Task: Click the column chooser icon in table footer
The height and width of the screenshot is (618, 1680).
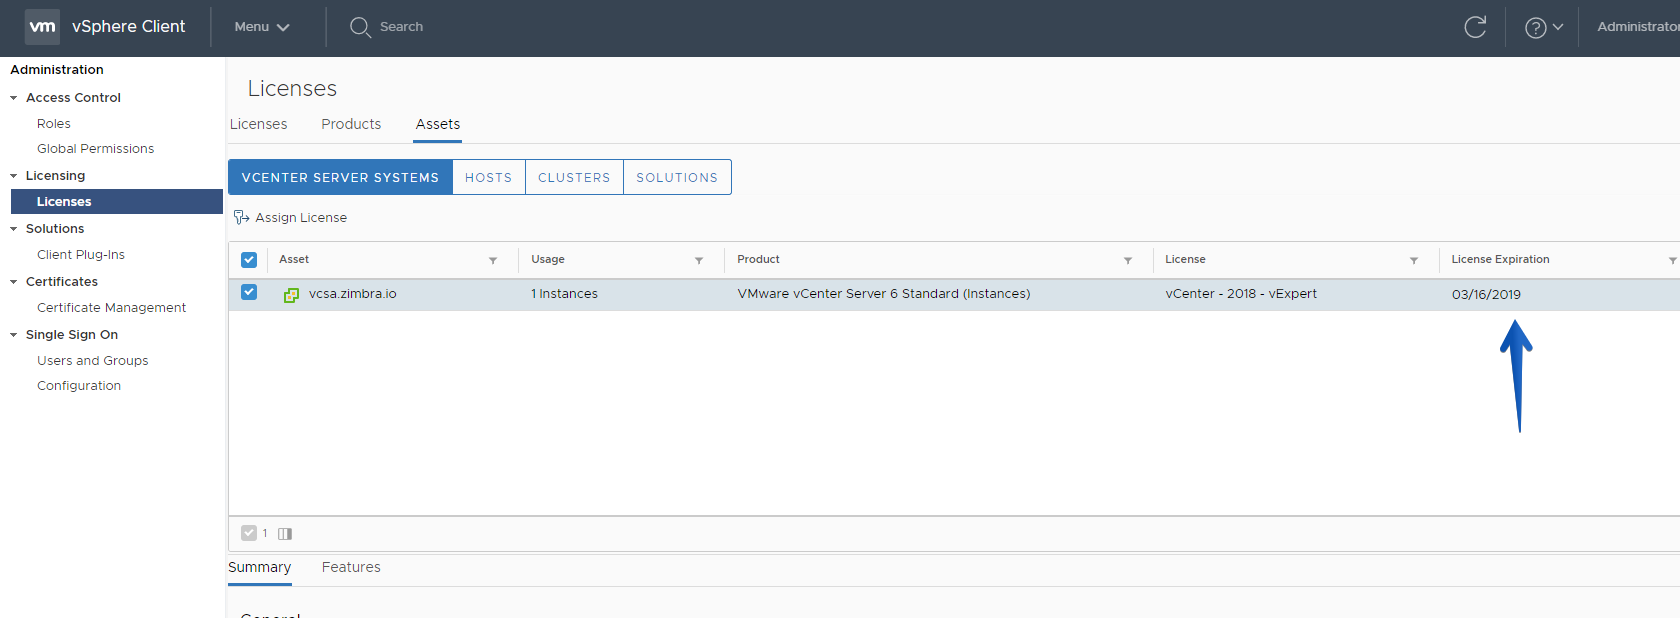Action: click(285, 534)
